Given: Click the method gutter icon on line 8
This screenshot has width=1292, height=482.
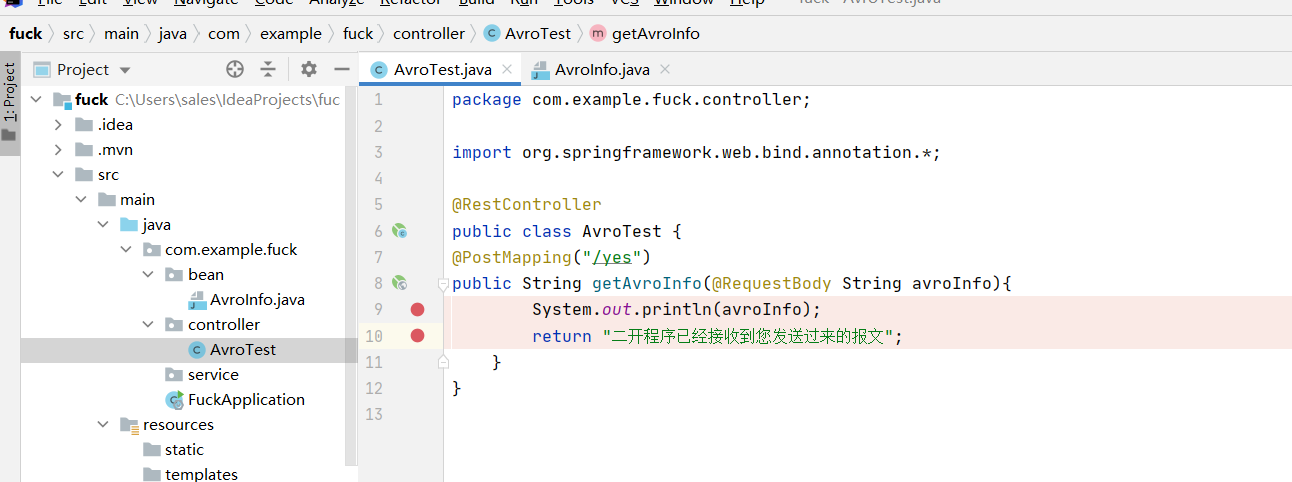Looking at the screenshot, I should tap(399, 283).
